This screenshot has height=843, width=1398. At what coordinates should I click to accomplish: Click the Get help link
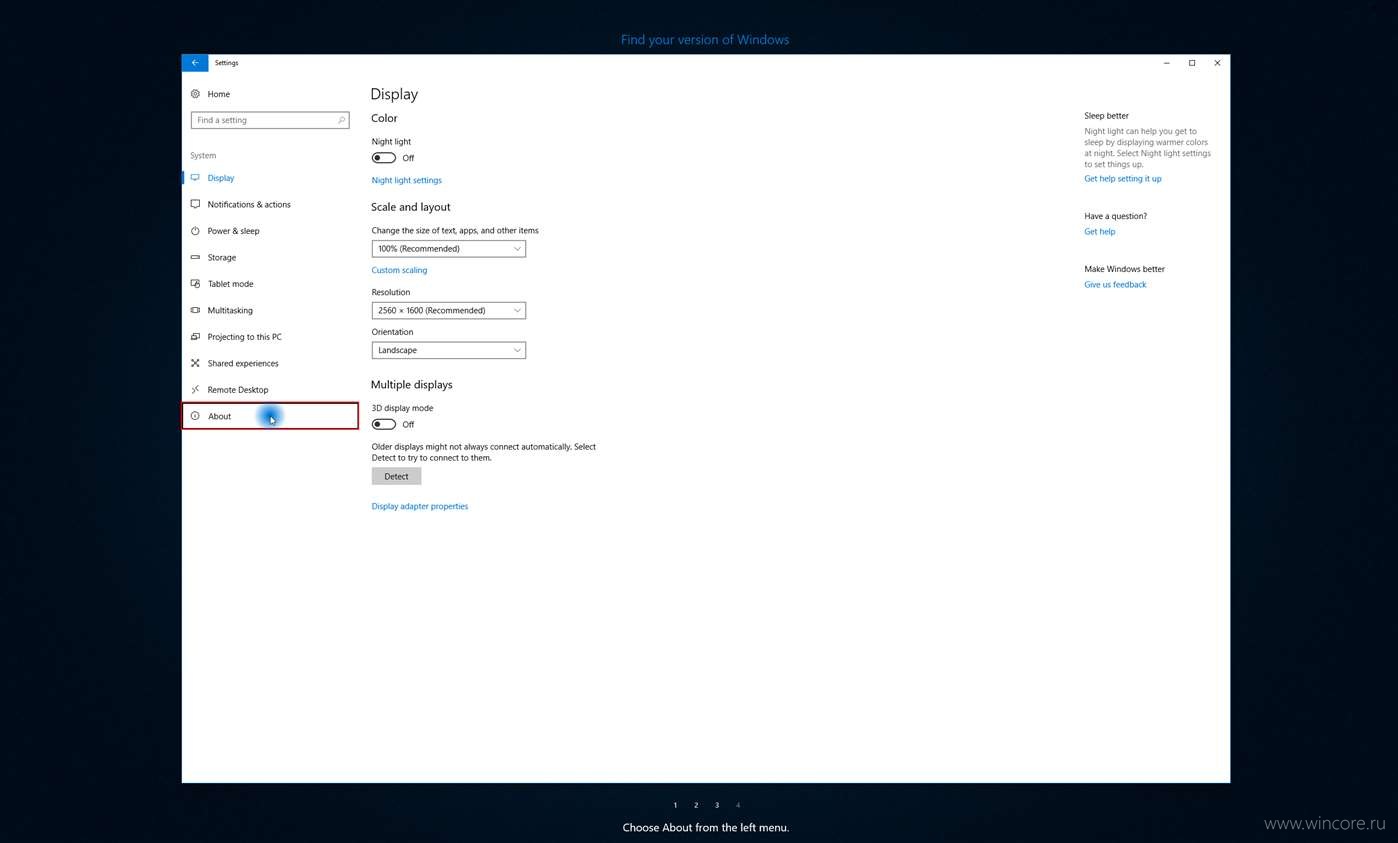coord(1100,232)
